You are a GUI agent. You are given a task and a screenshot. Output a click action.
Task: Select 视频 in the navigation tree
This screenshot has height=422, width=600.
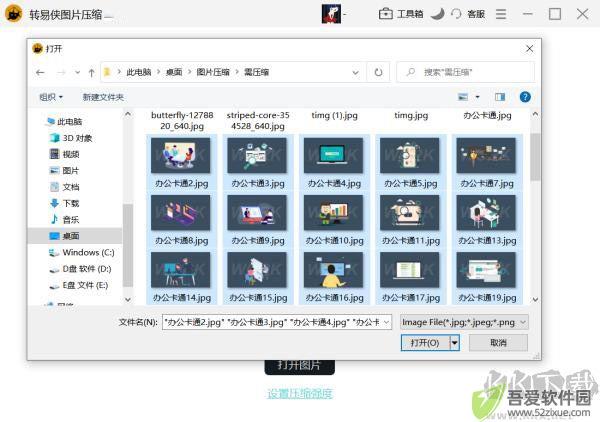[65, 154]
